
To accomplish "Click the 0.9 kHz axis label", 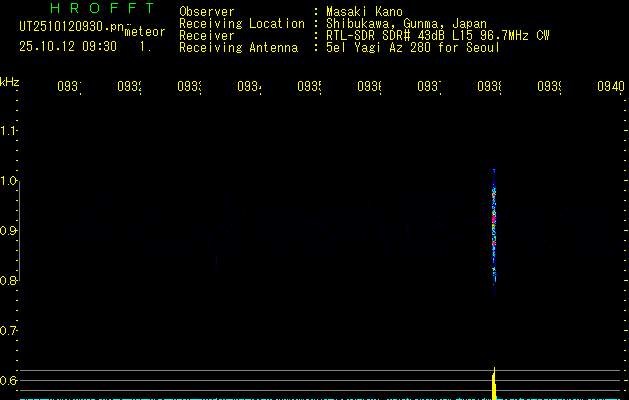I will (x=8, y=230).
